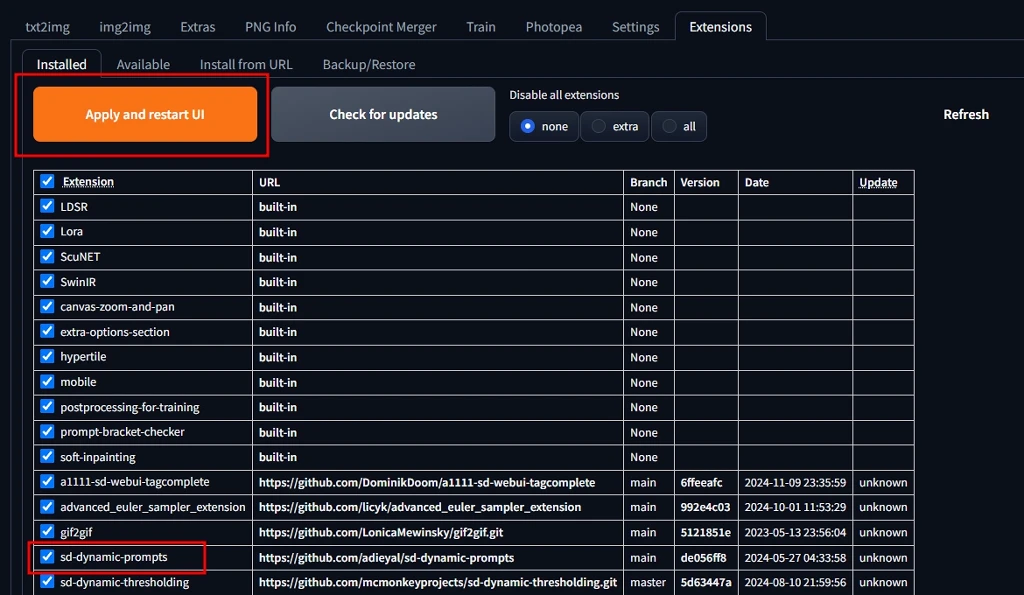Viewport: 1024px width, 595px height.
Task: Open Install from URL sub-tab
Action: 246,64
